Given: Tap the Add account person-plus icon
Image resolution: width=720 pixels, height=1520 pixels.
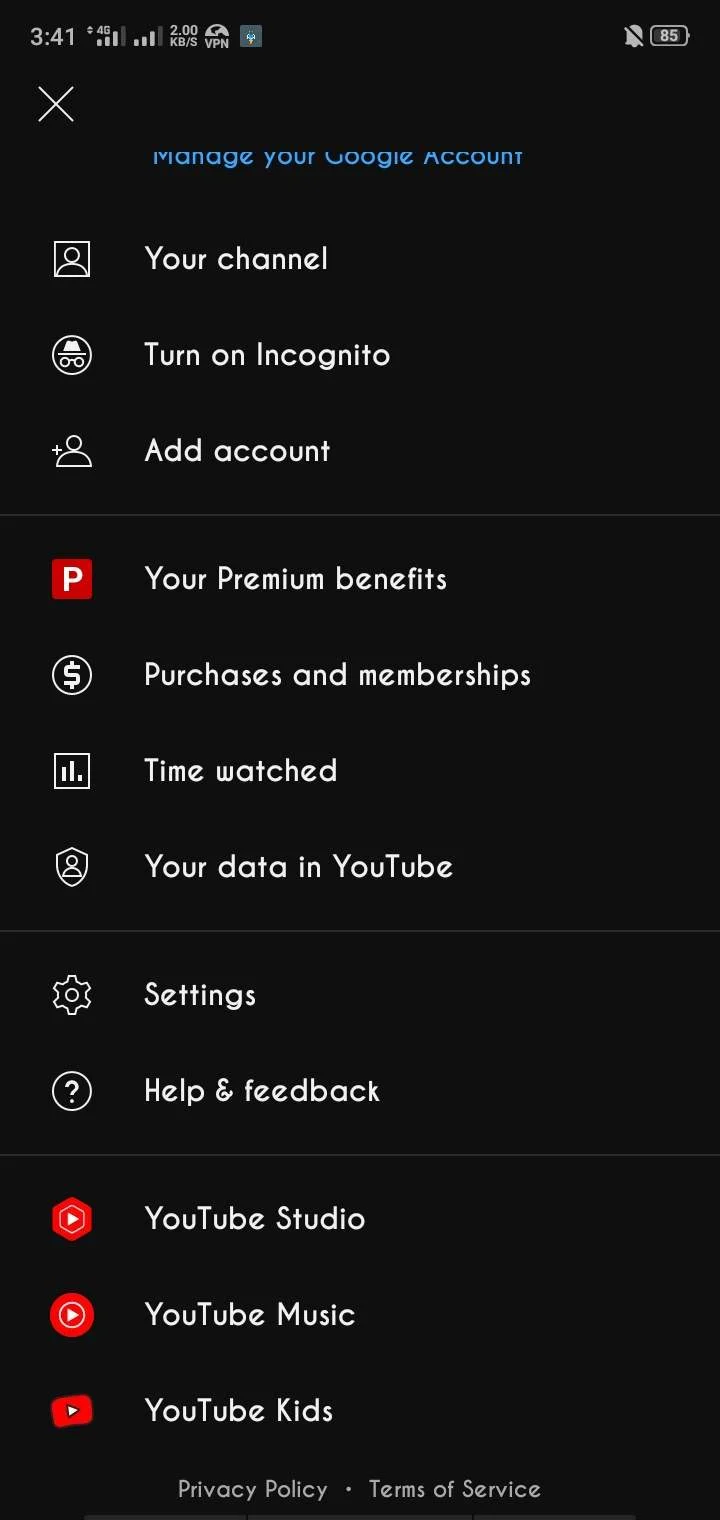Looking at the screenshot, I should [72, 451].
